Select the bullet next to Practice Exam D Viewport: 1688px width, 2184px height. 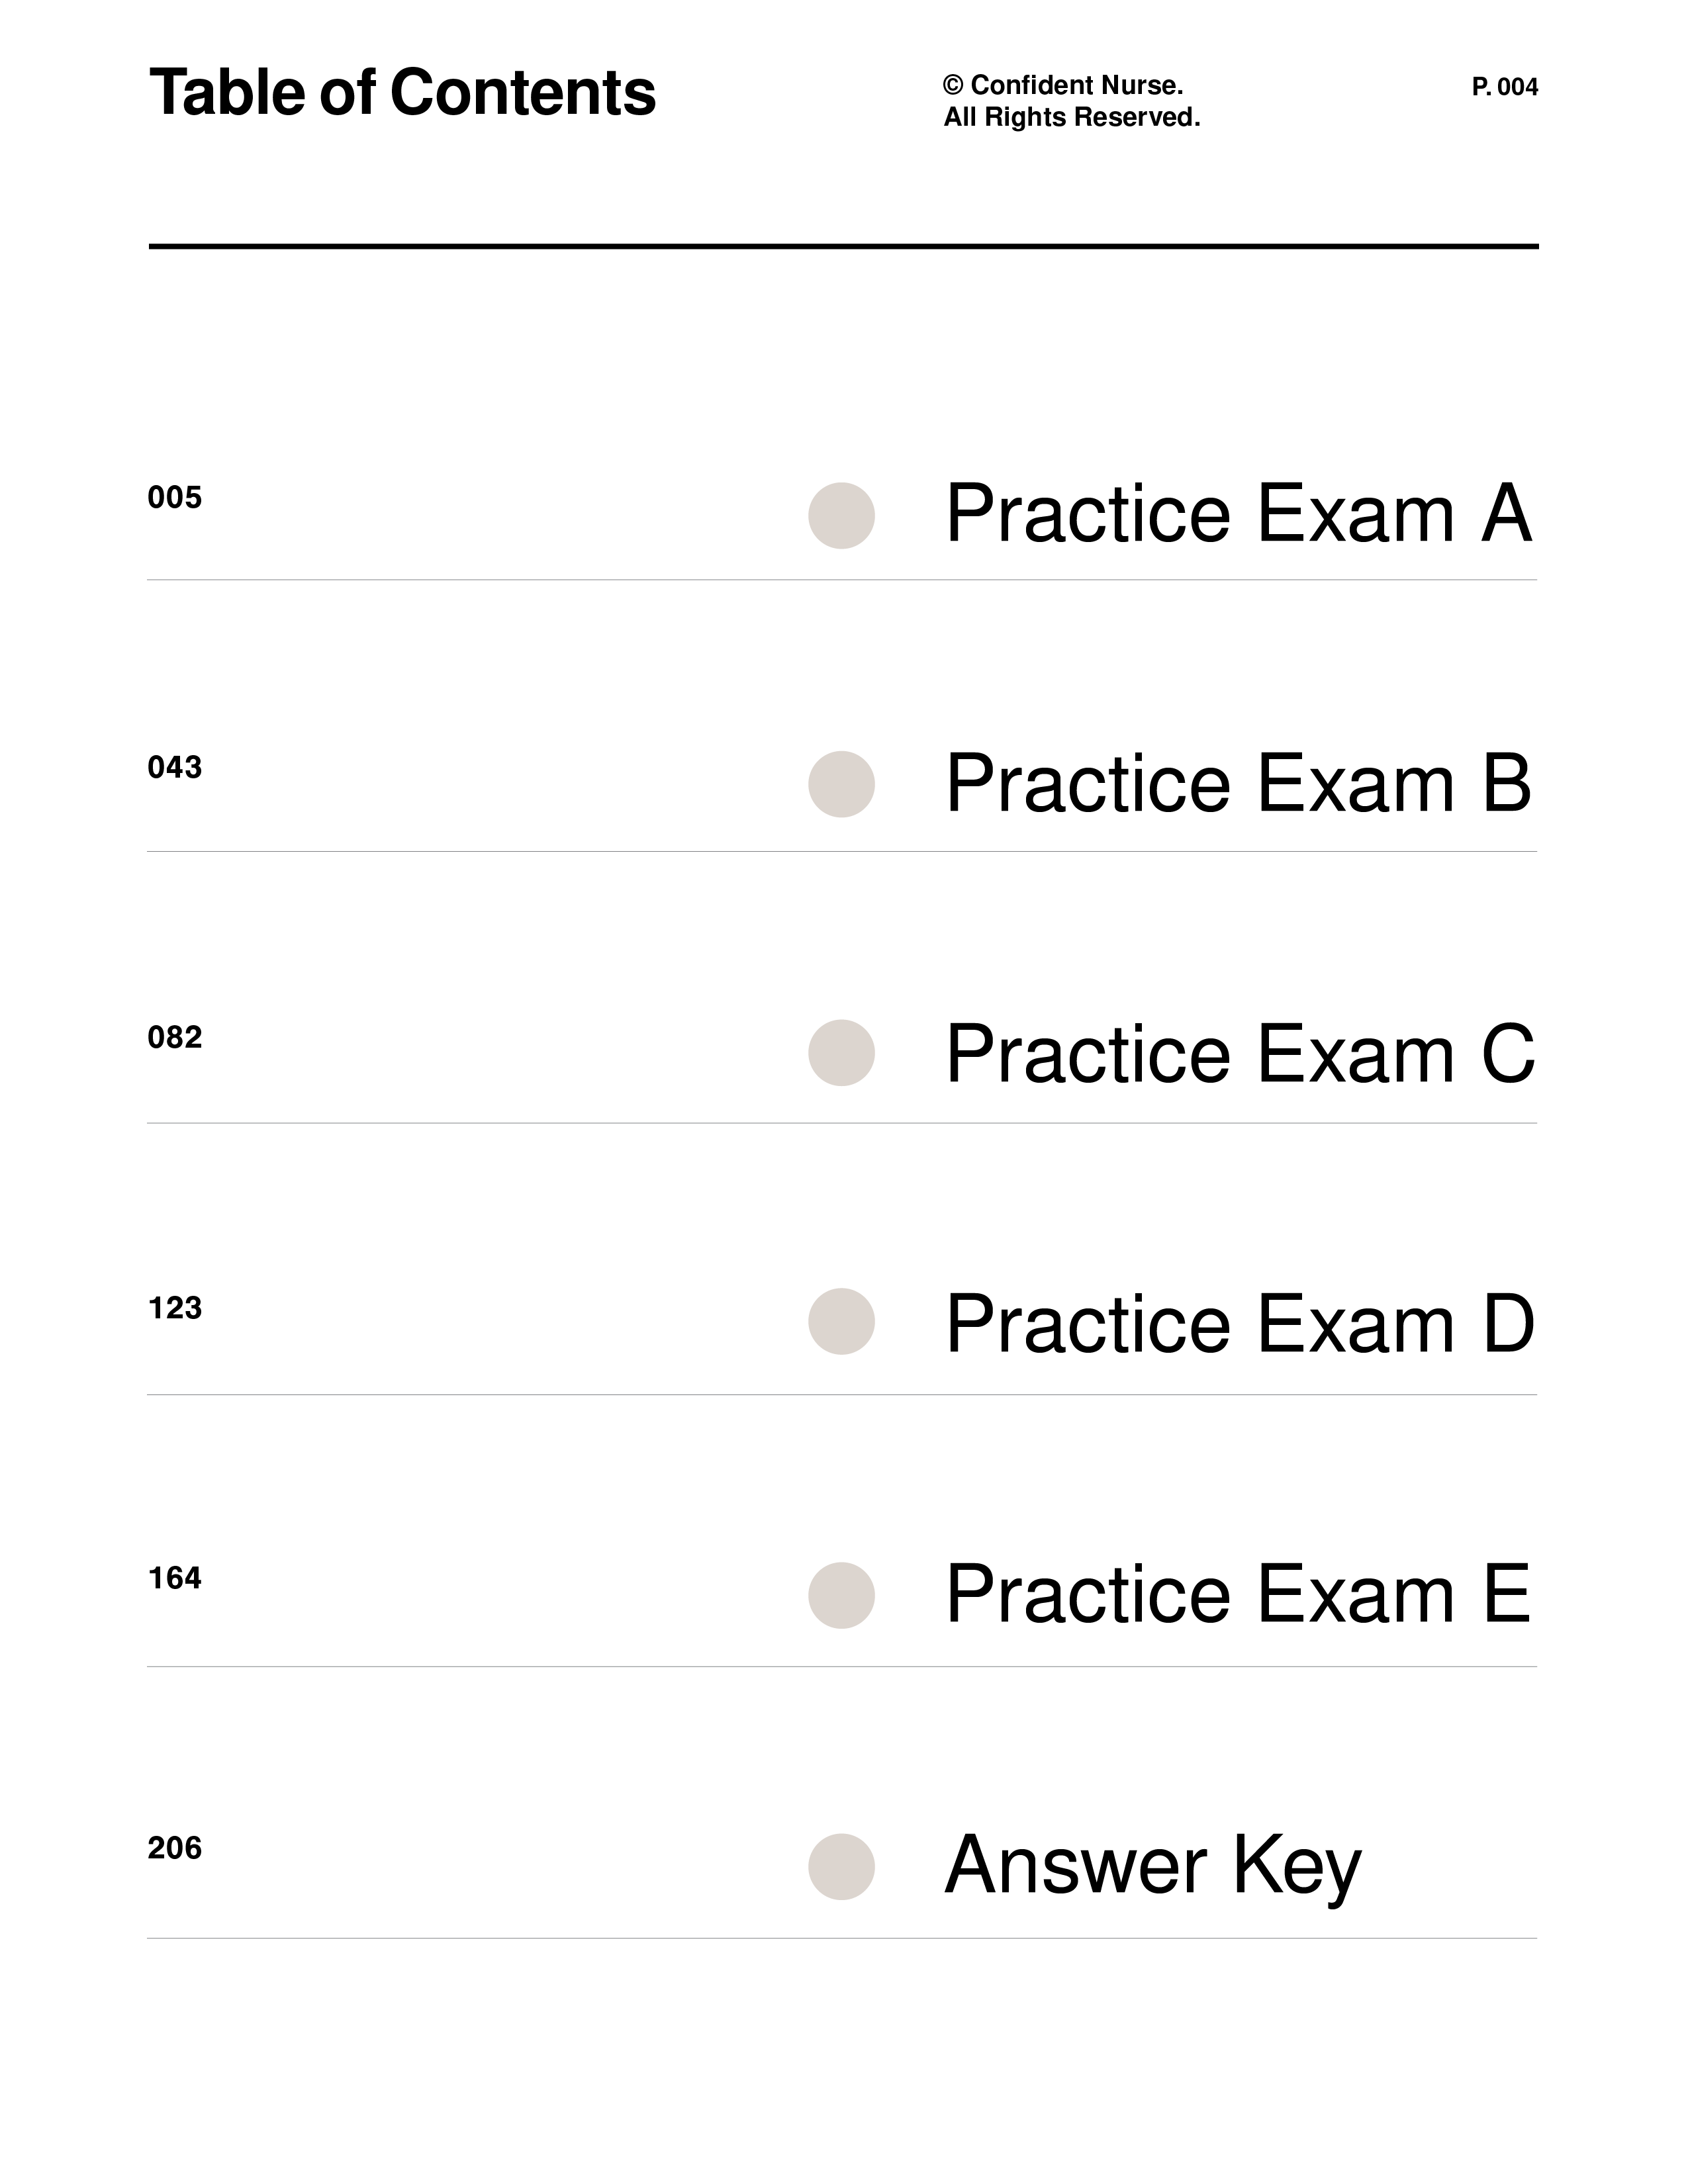(841, 1322)
